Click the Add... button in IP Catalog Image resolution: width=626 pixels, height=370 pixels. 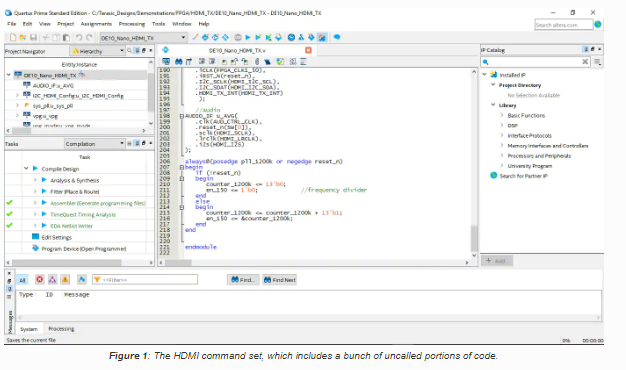point(497,261)
